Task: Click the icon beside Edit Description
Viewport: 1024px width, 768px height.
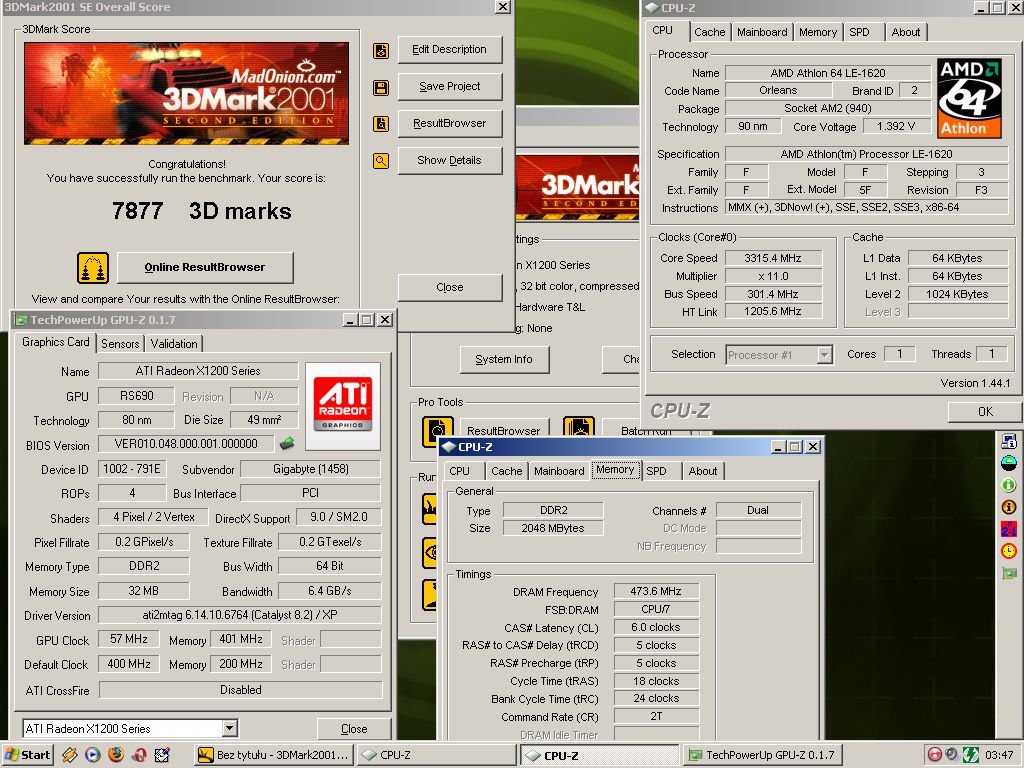Action: (381, 50)
